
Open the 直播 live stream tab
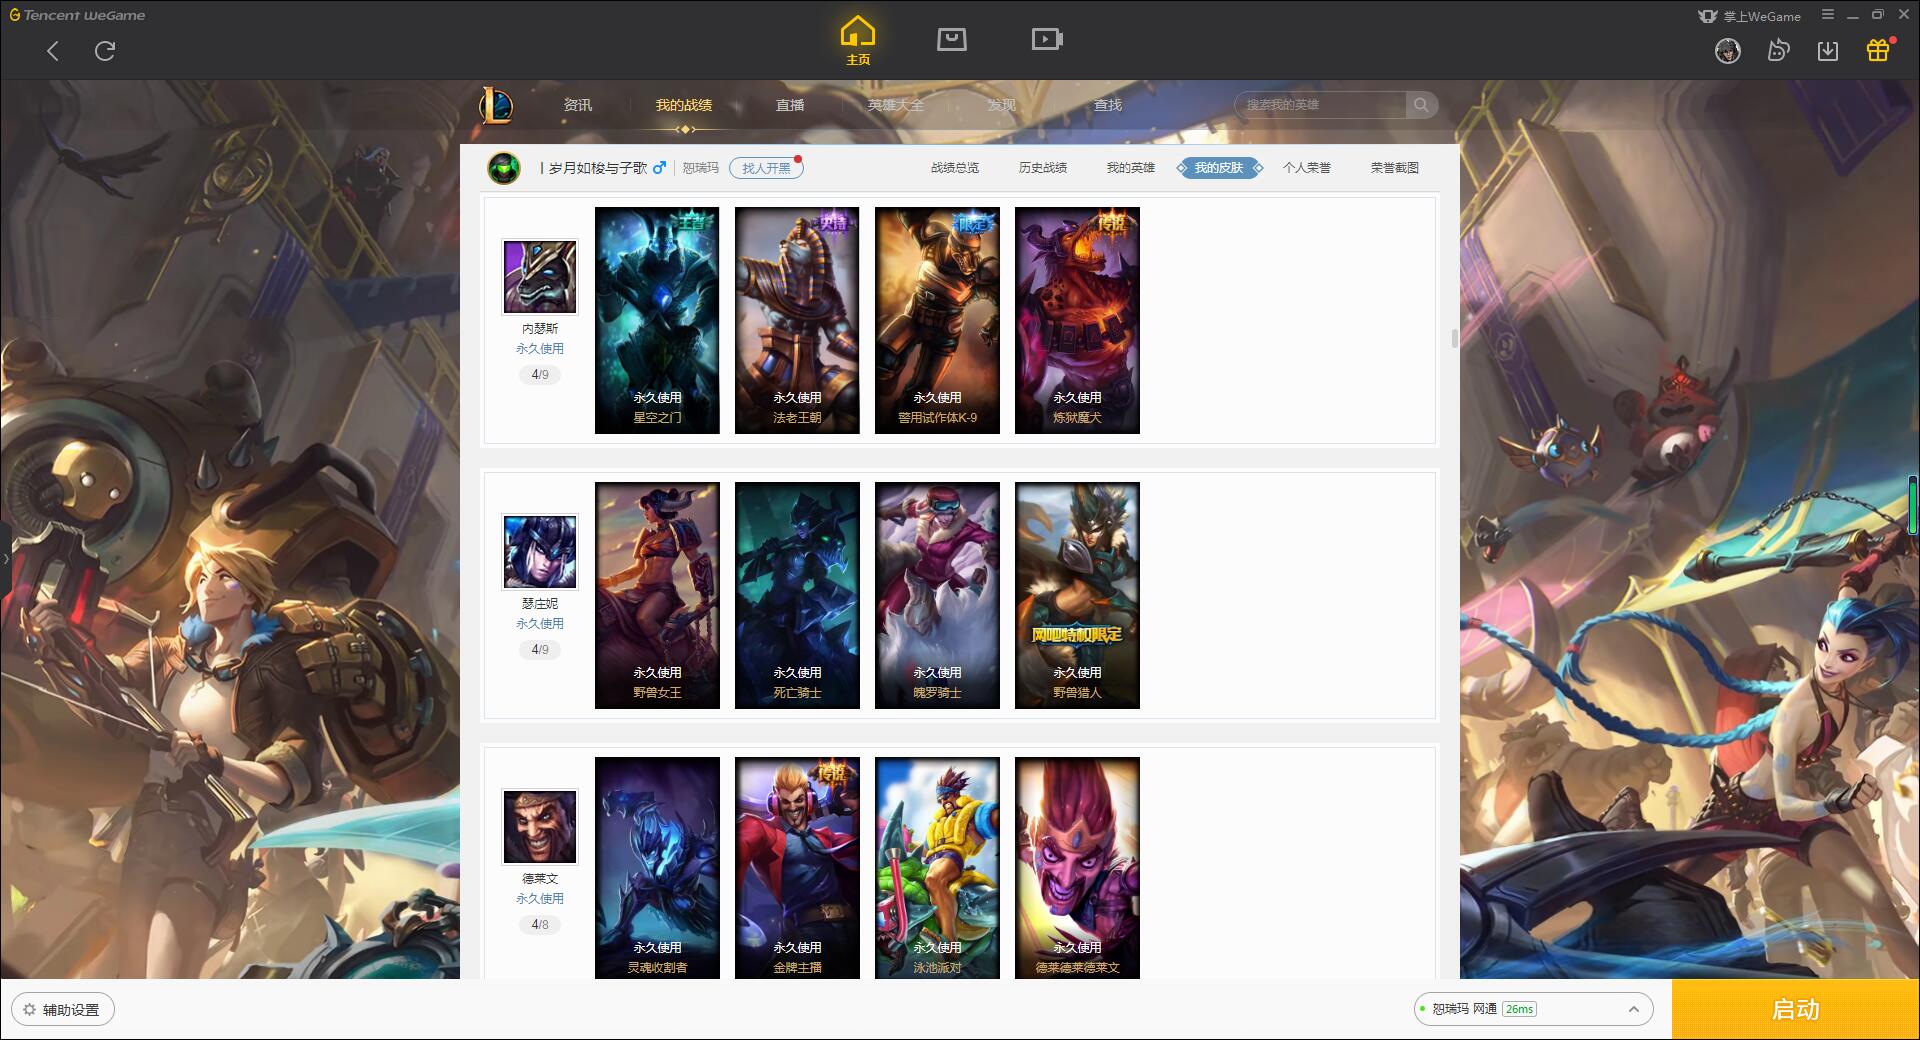coord(790,105)
